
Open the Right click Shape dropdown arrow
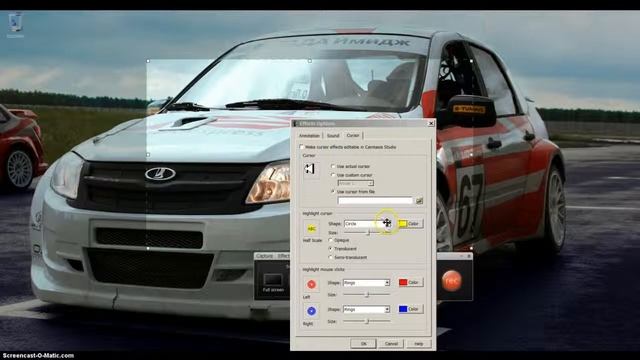pos(387,309)
